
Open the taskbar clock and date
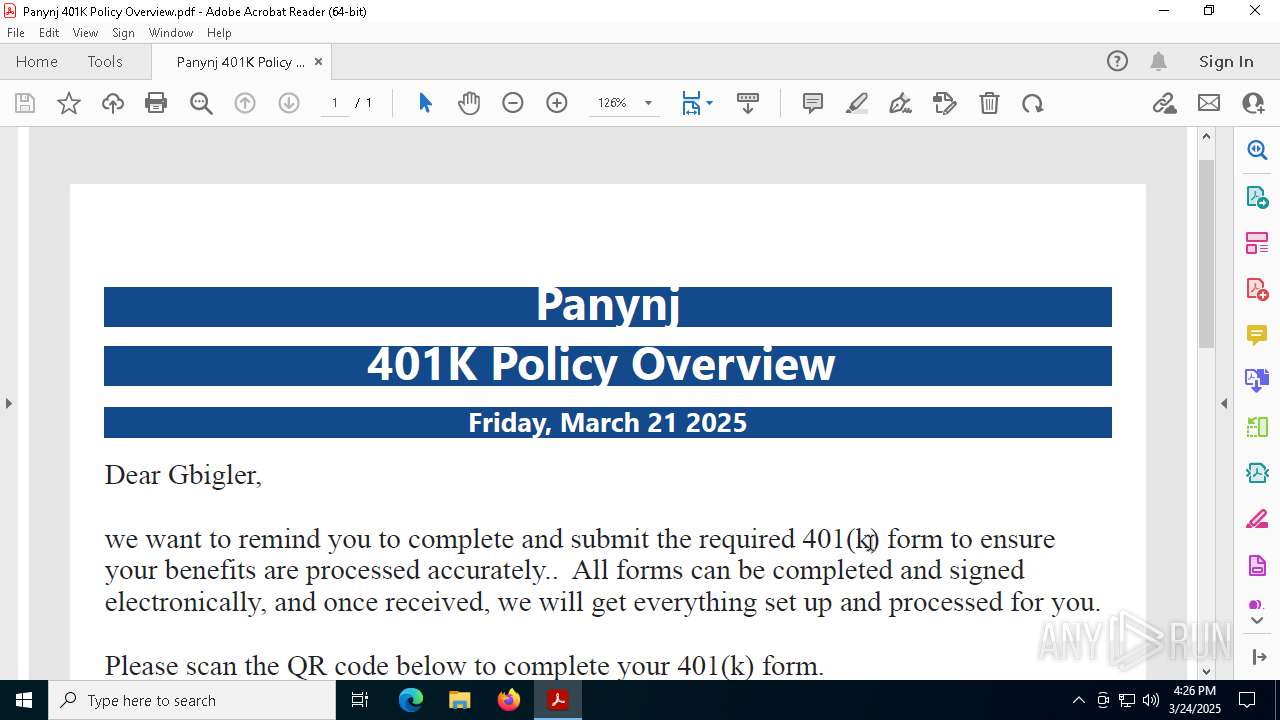click(x=1194, y=700)
